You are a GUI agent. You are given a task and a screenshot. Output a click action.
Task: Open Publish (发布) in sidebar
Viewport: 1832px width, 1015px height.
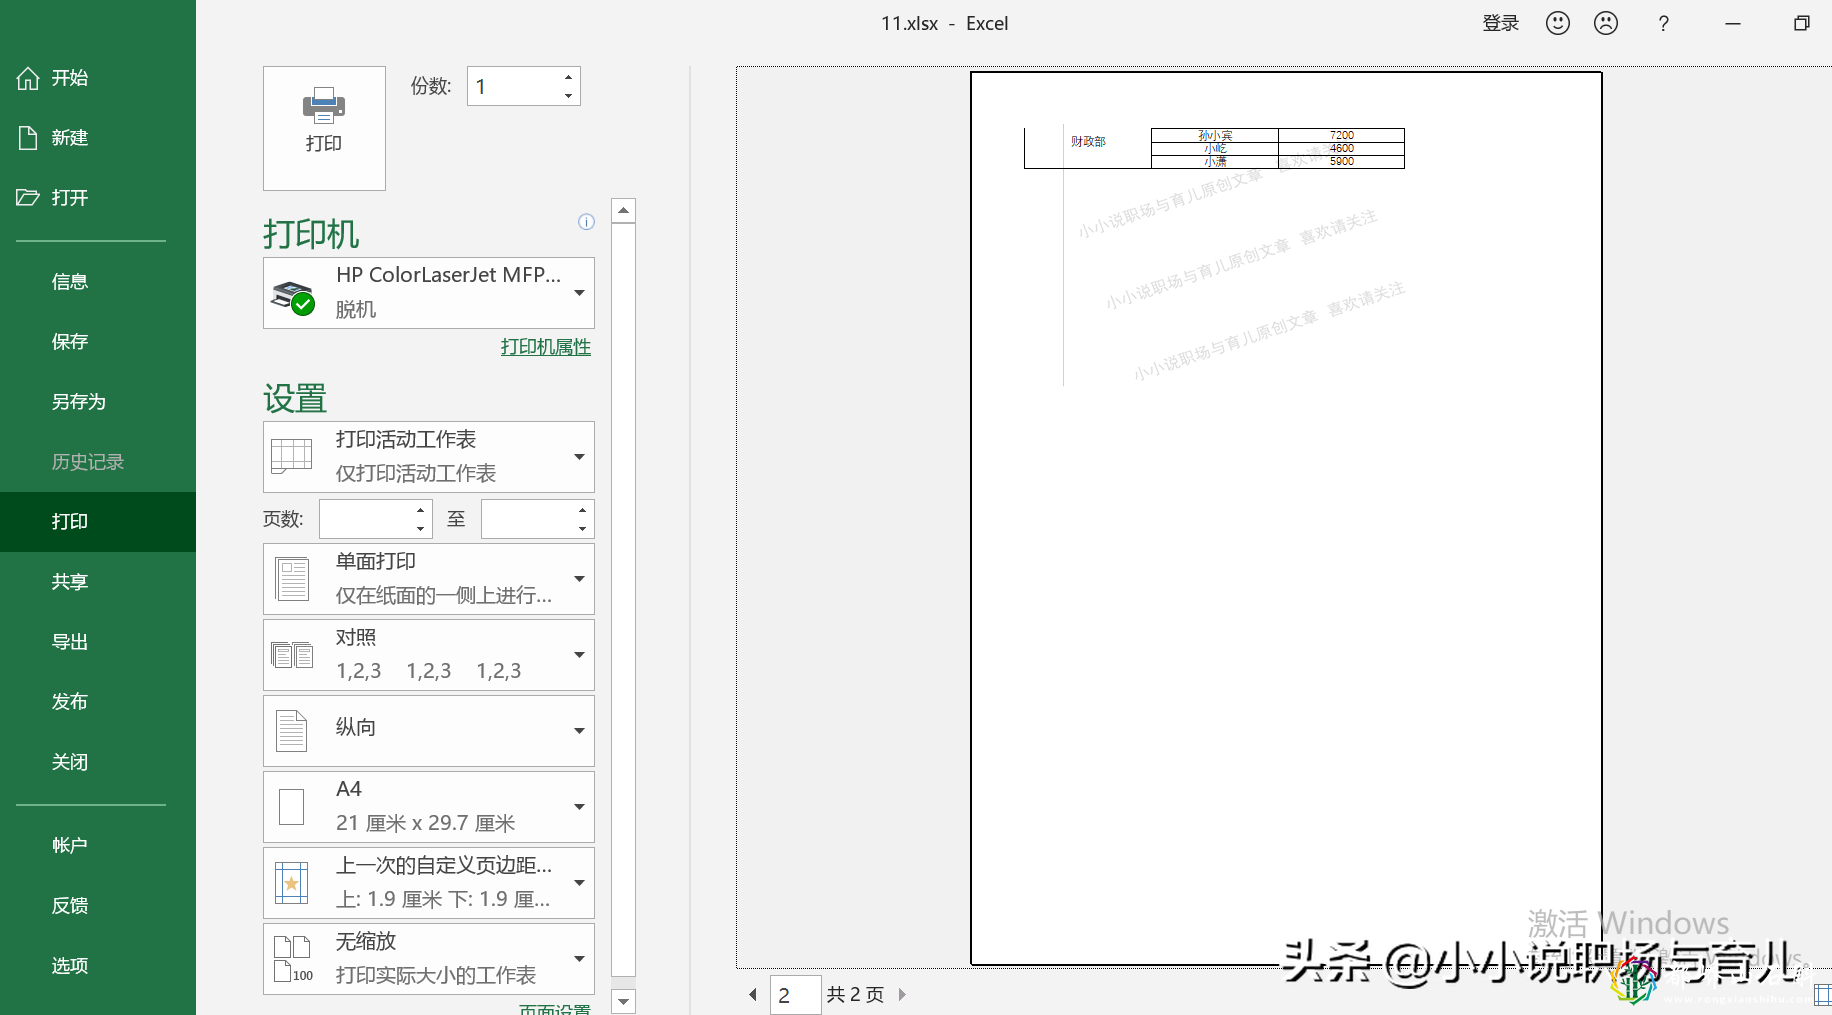pyautogui.click(x=98, y=702)
